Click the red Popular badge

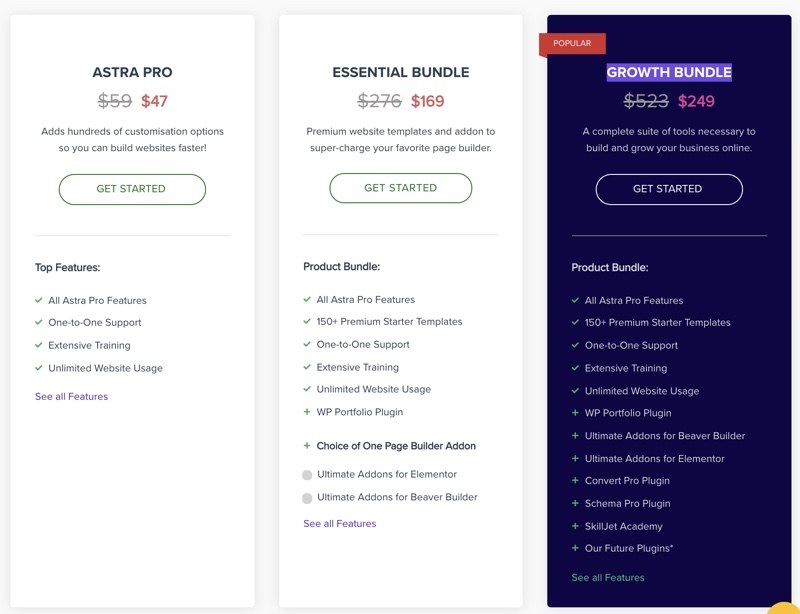(x=572, y=44)
